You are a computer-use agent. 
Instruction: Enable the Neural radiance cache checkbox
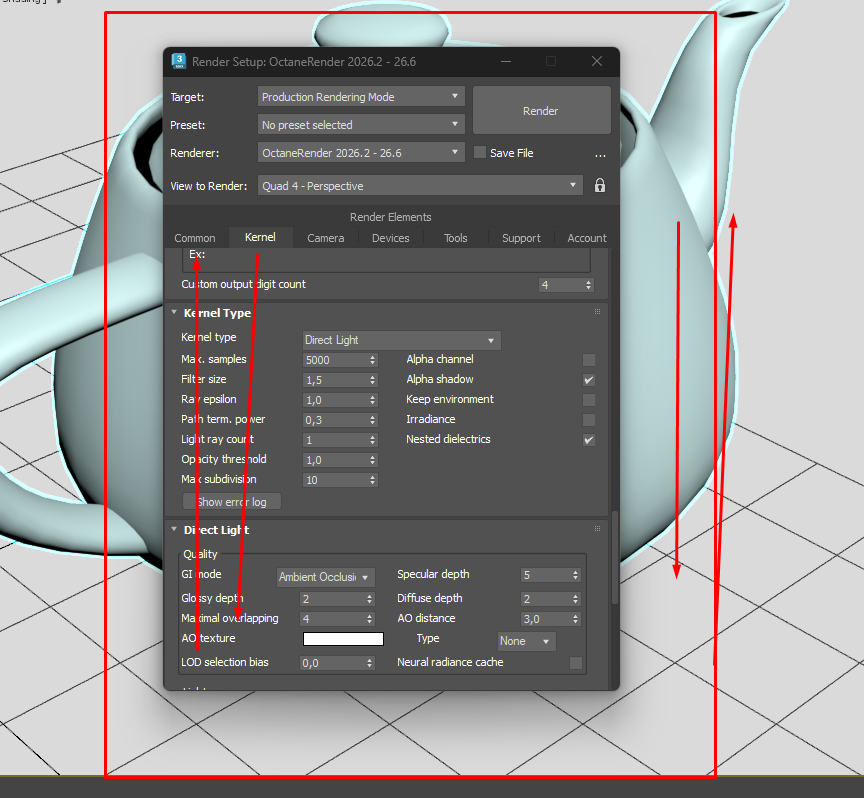[576, 663]
